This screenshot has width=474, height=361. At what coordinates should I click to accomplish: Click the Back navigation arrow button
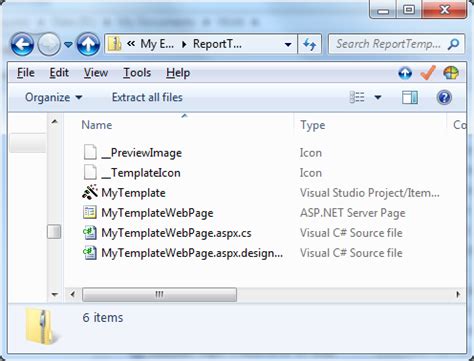coord(22,44)
